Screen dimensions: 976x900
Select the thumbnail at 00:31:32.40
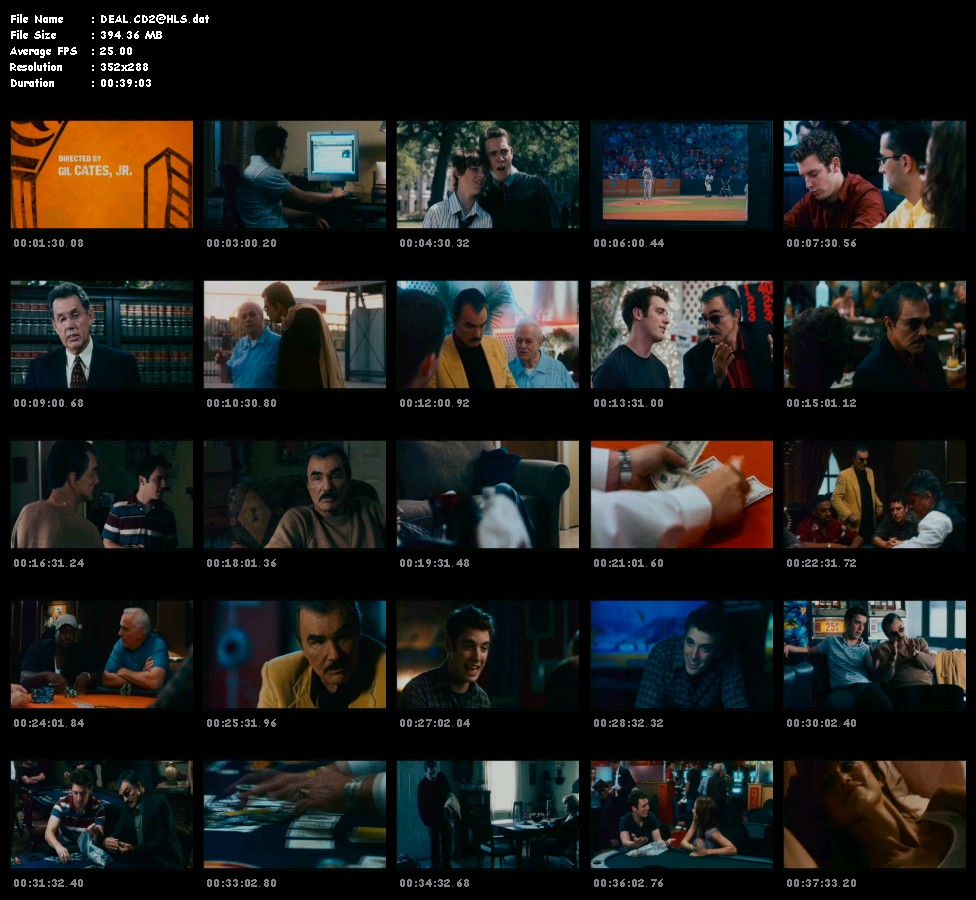pos(101,814)
